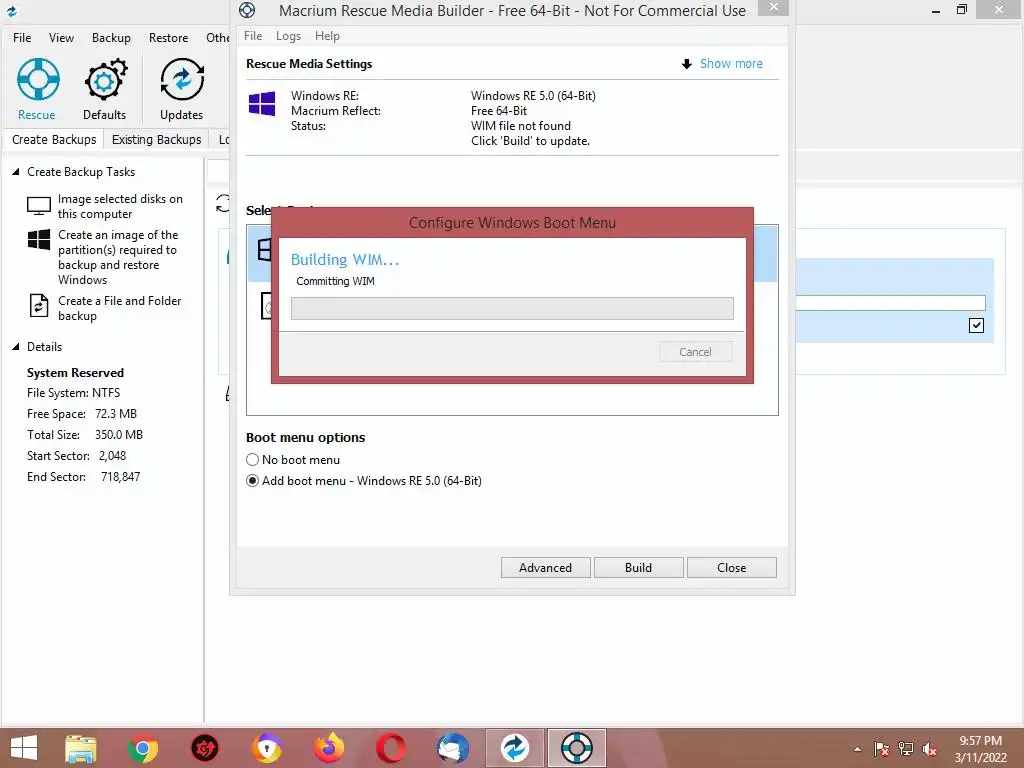Open the red gear app in taskbar
This screenshot has width=1024, height=768.
pyautogui.click(x=204, y=748)
